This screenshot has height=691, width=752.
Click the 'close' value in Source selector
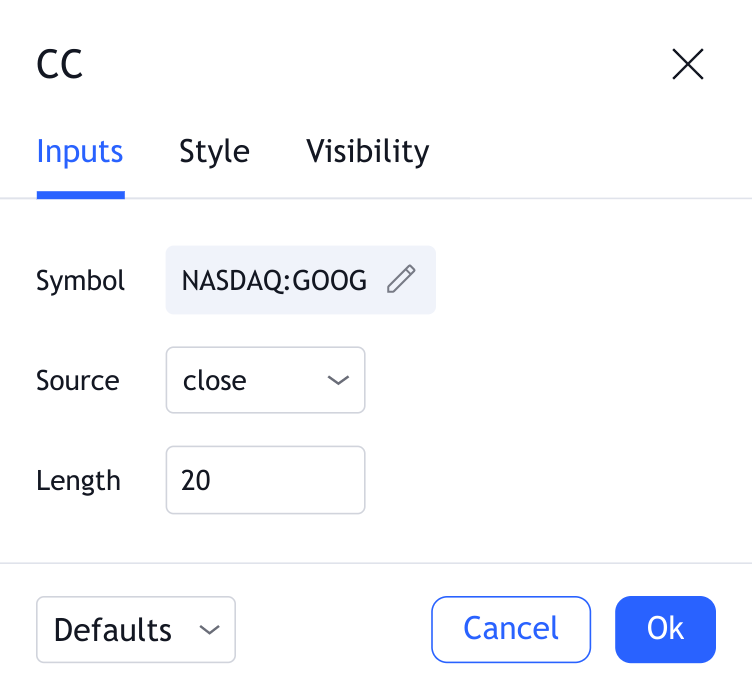pos(214,380)
